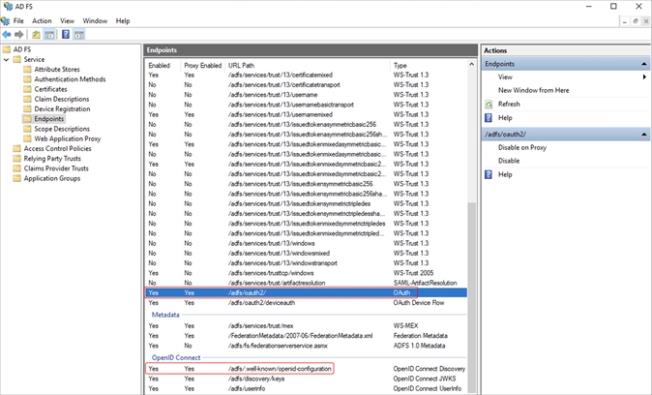This screenshot has width=652, height=395.
Task: Select /adfs/oauth2/ endpoint row
Action: pyautogui.click(x=306, y=293)
